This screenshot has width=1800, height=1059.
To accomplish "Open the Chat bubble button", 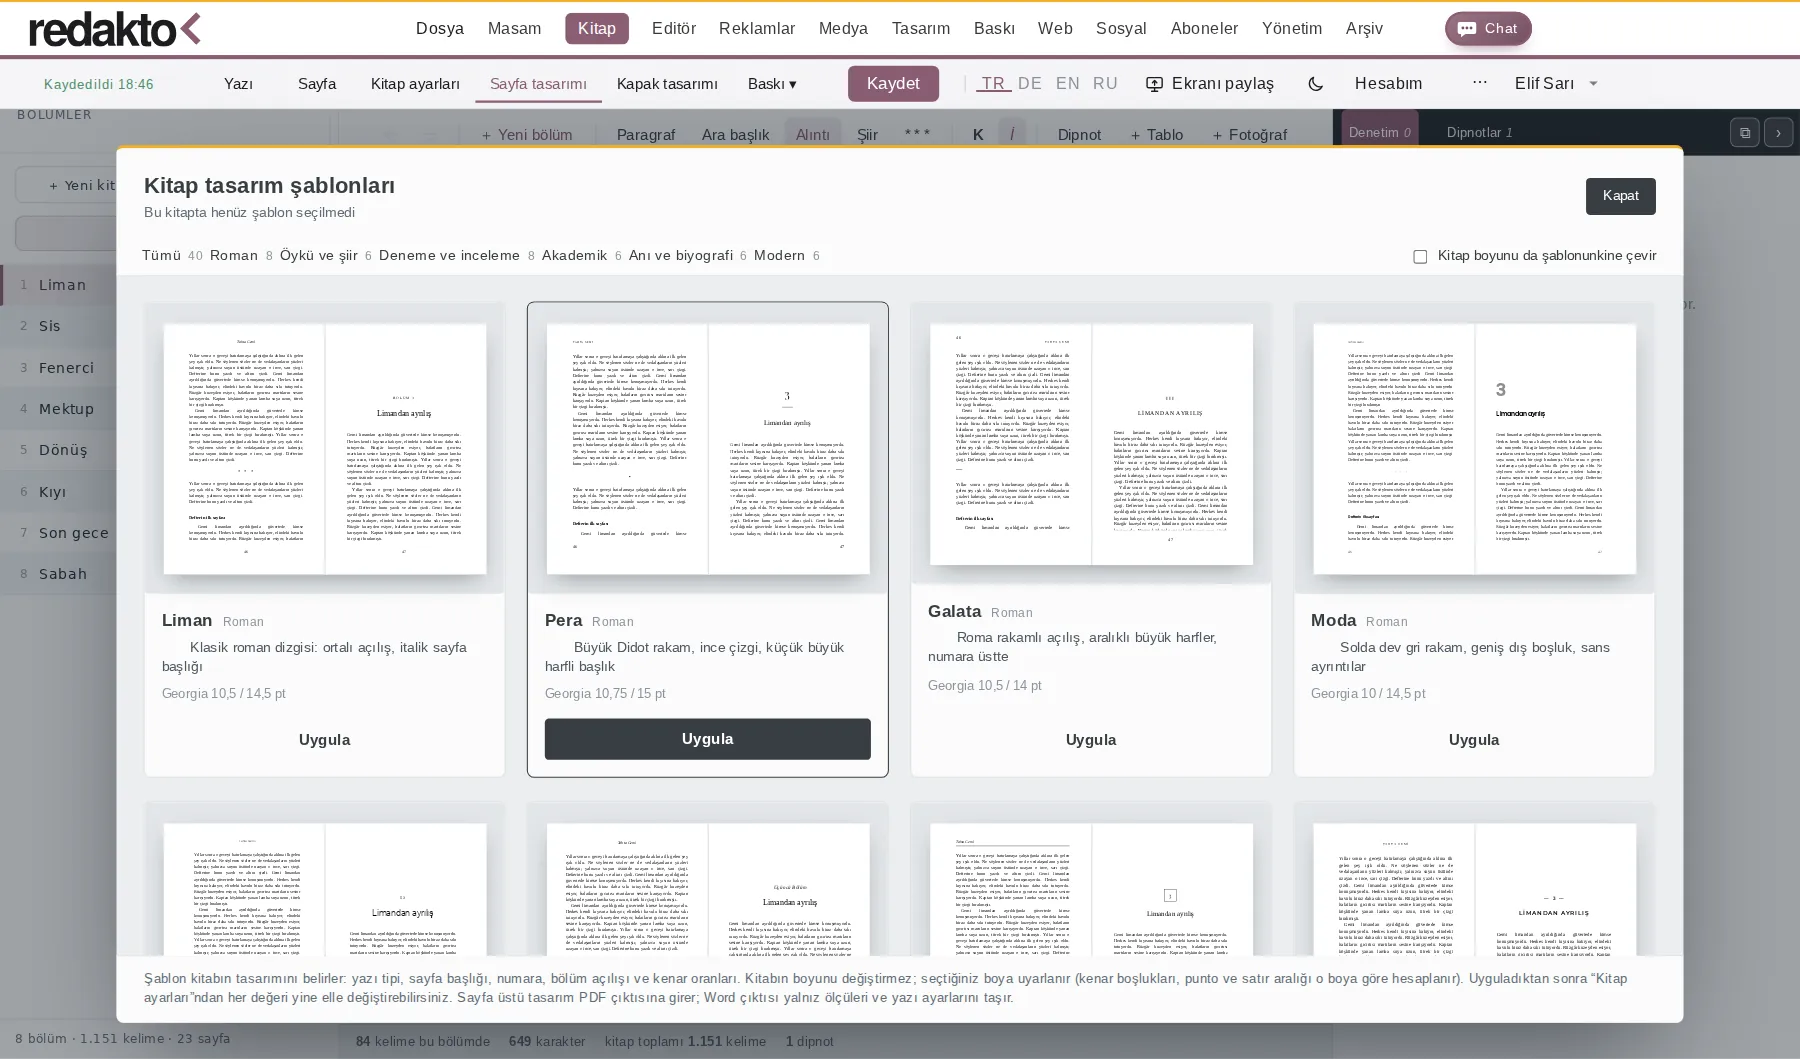I will click(1488, 29).
